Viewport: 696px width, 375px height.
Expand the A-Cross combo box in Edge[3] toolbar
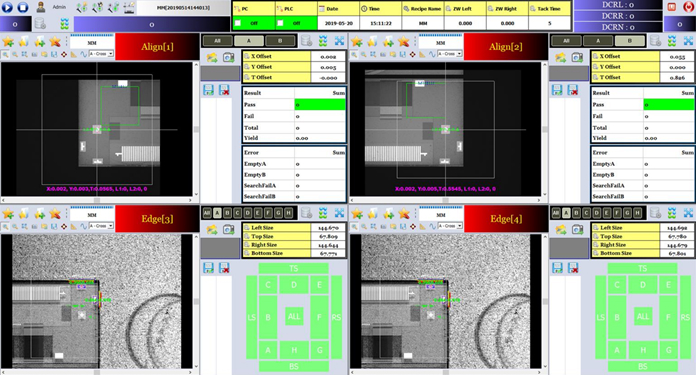(x=101, y=226)
